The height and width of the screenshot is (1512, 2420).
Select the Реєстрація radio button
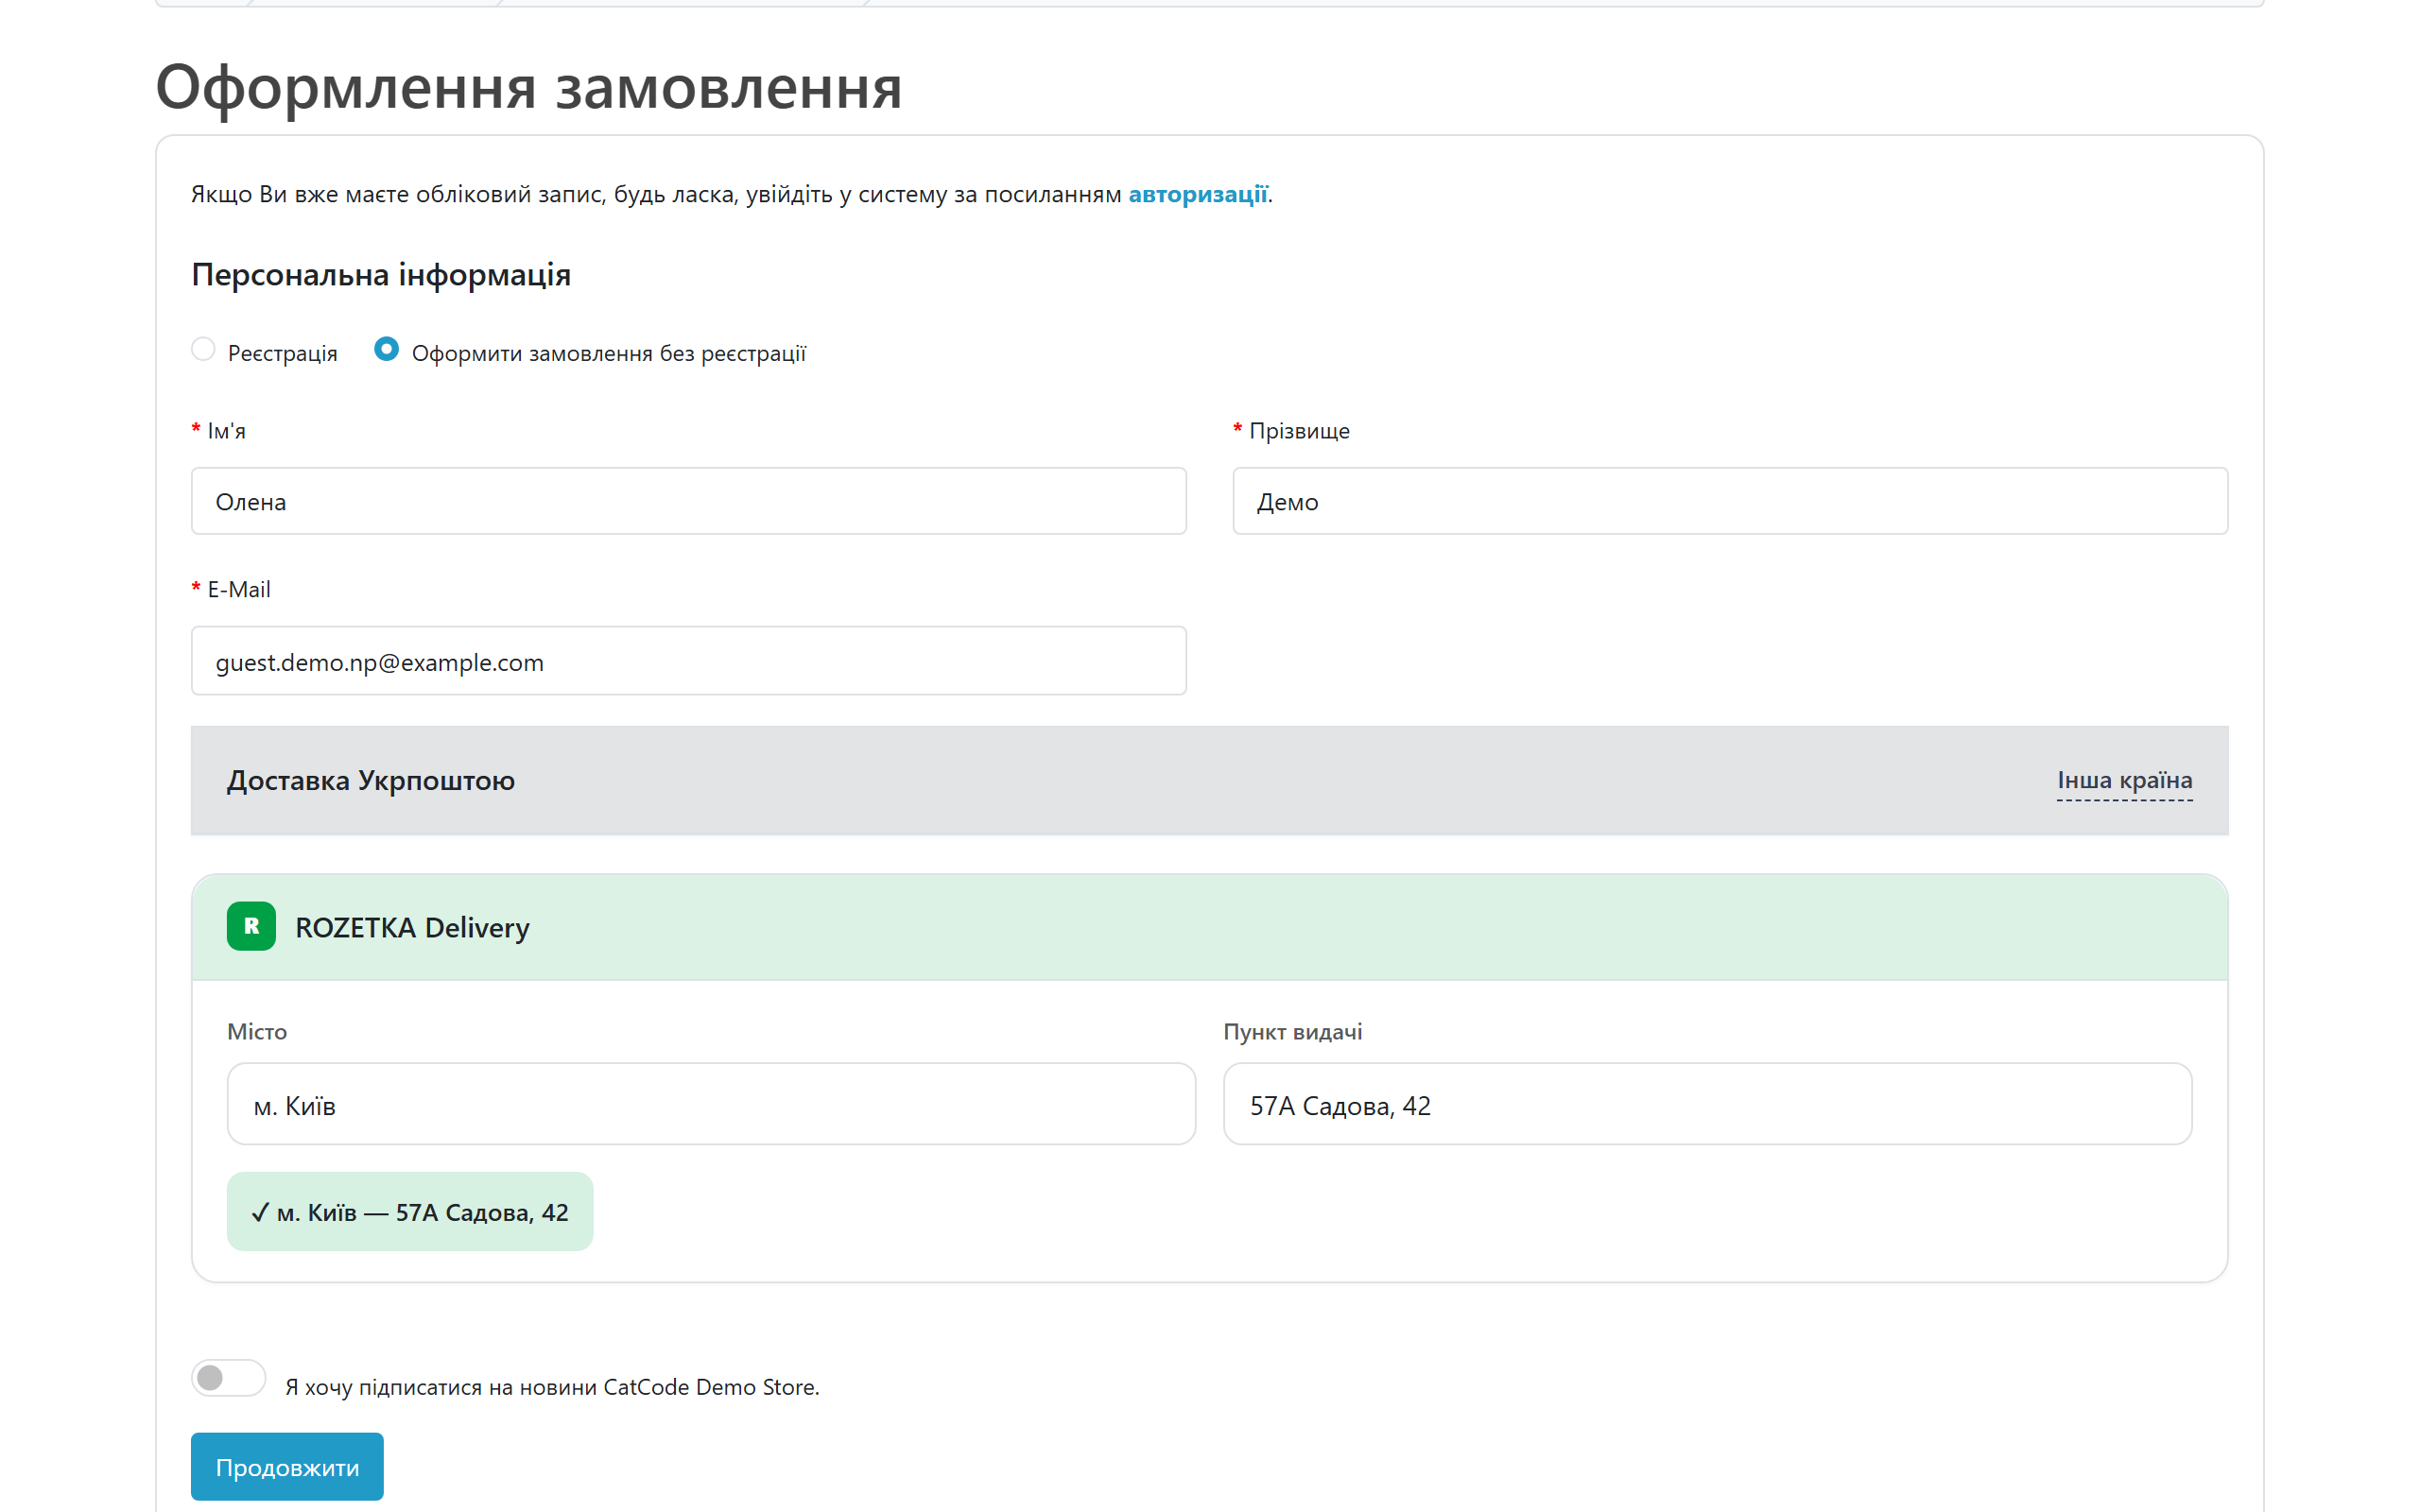pos(203,349)
